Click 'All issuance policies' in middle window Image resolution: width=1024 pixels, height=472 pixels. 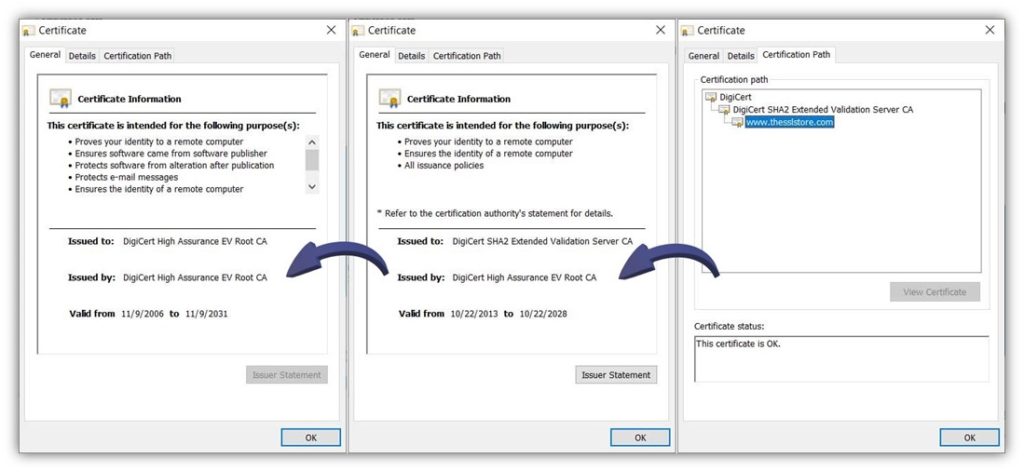click(443, 165)
